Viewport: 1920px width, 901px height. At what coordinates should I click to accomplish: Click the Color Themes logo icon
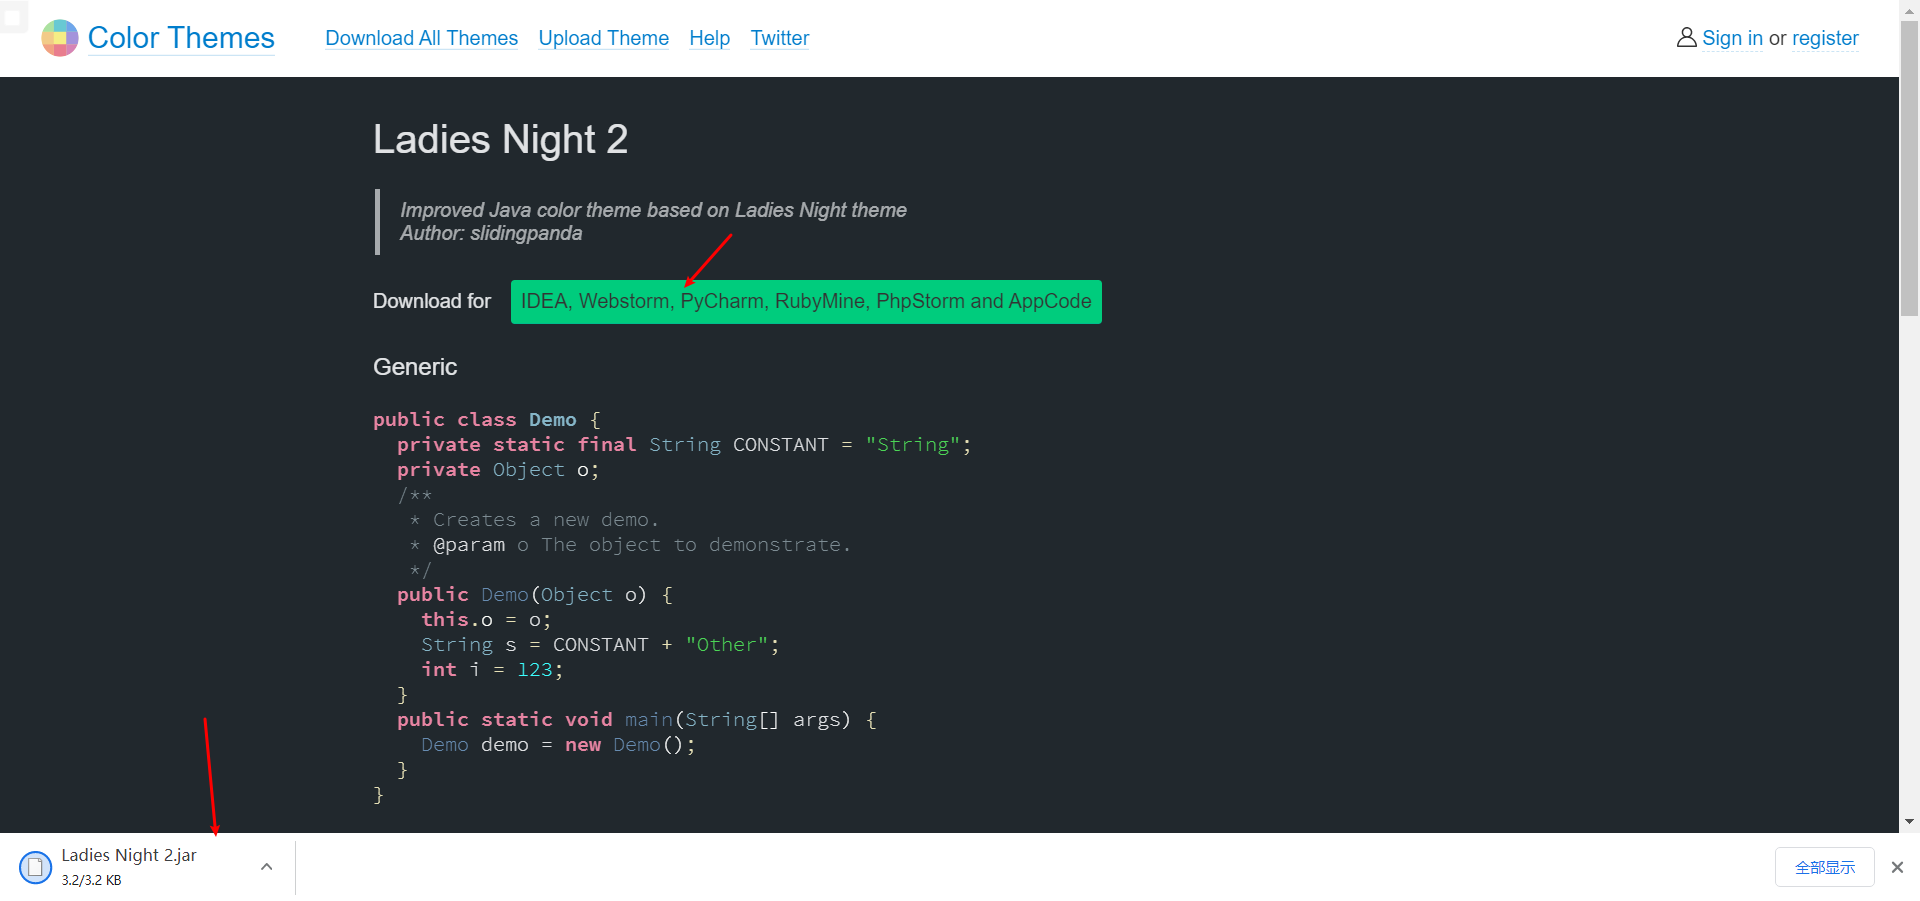click(x=59, y=38)
